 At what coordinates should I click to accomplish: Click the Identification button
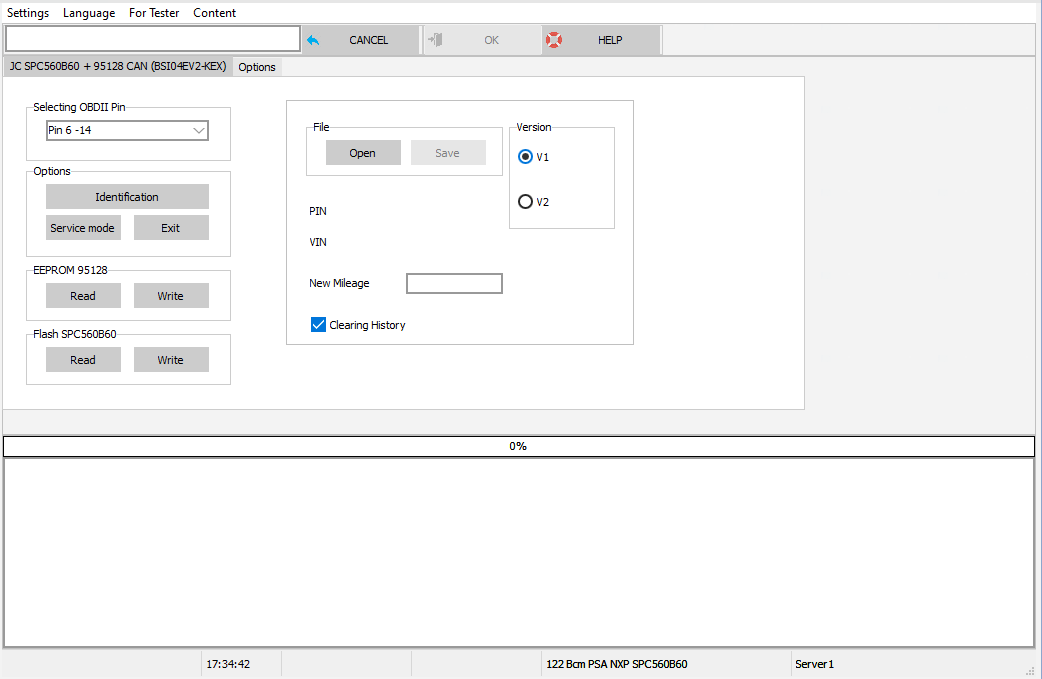tap(126, 196)
